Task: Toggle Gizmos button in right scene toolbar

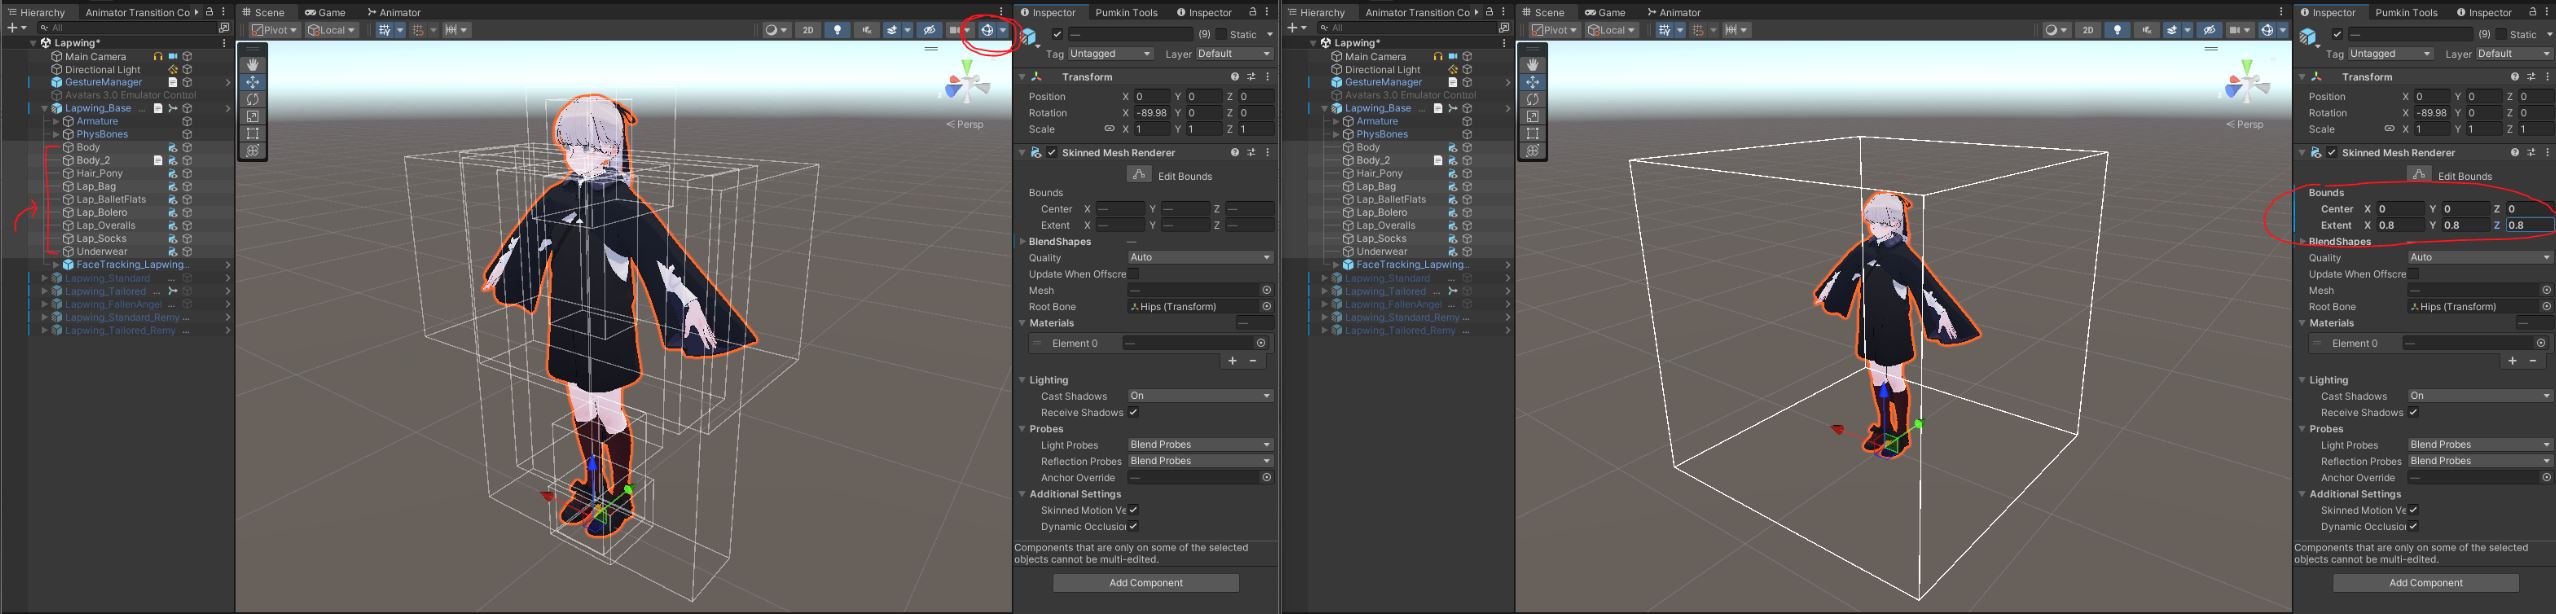Action: coord(2267,30)
